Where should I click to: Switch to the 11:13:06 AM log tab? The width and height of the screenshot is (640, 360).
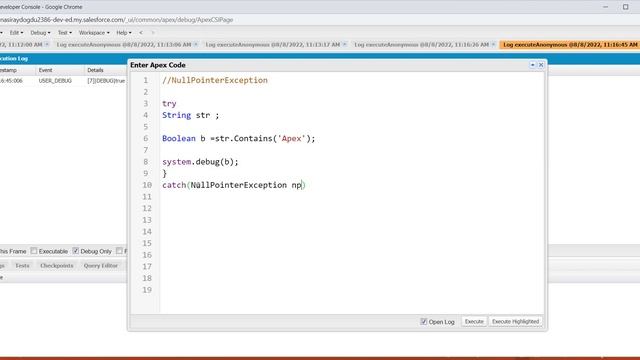[124, 44]
